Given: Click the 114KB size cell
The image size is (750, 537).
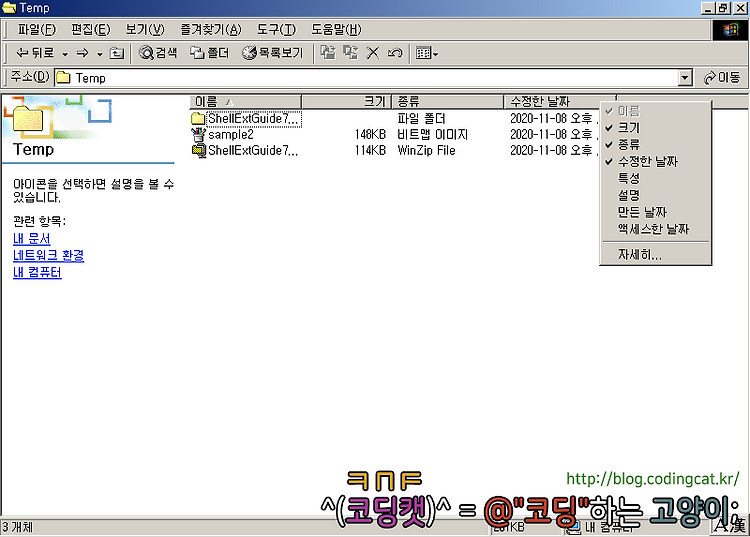Looking at the screenshot, I should (370, 151).
